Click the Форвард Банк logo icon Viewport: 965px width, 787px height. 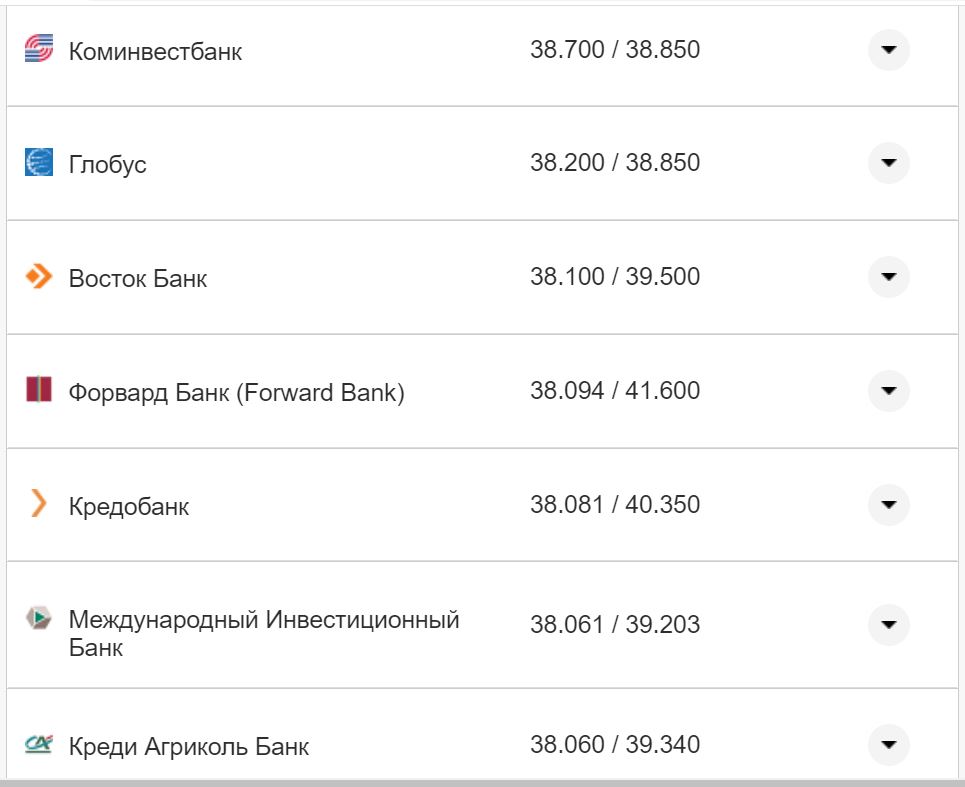coord(40,391)
